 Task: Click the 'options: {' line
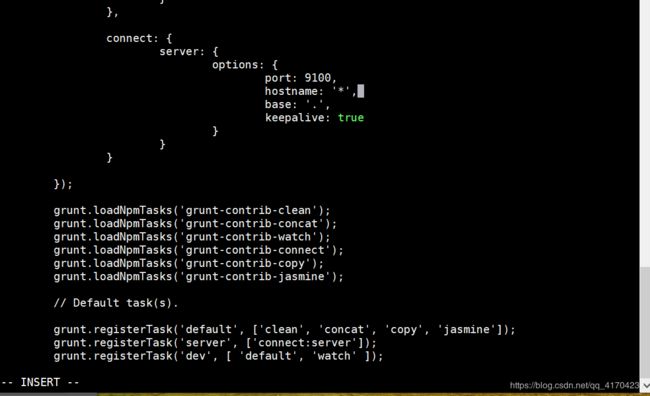[x=245, y=65]
